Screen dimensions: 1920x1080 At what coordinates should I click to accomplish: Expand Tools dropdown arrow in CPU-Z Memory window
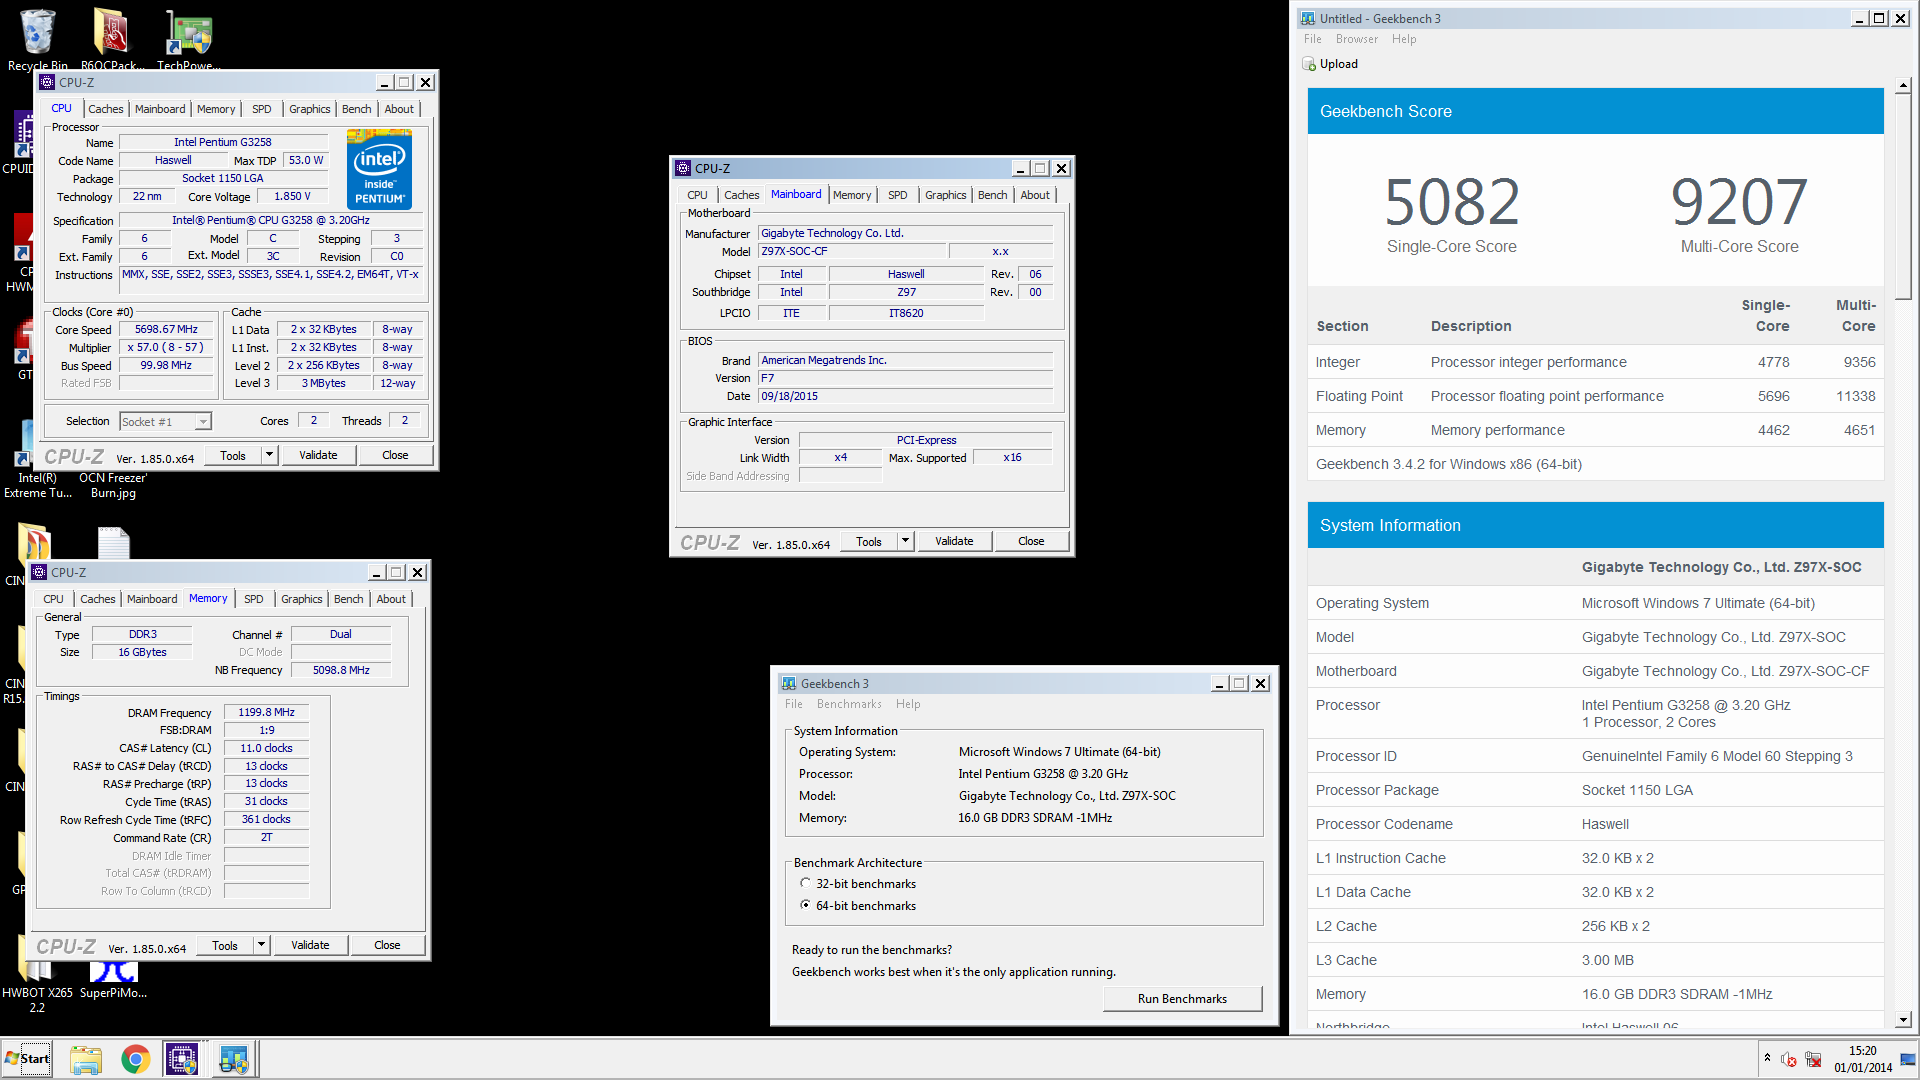click(x=260, y=945)
